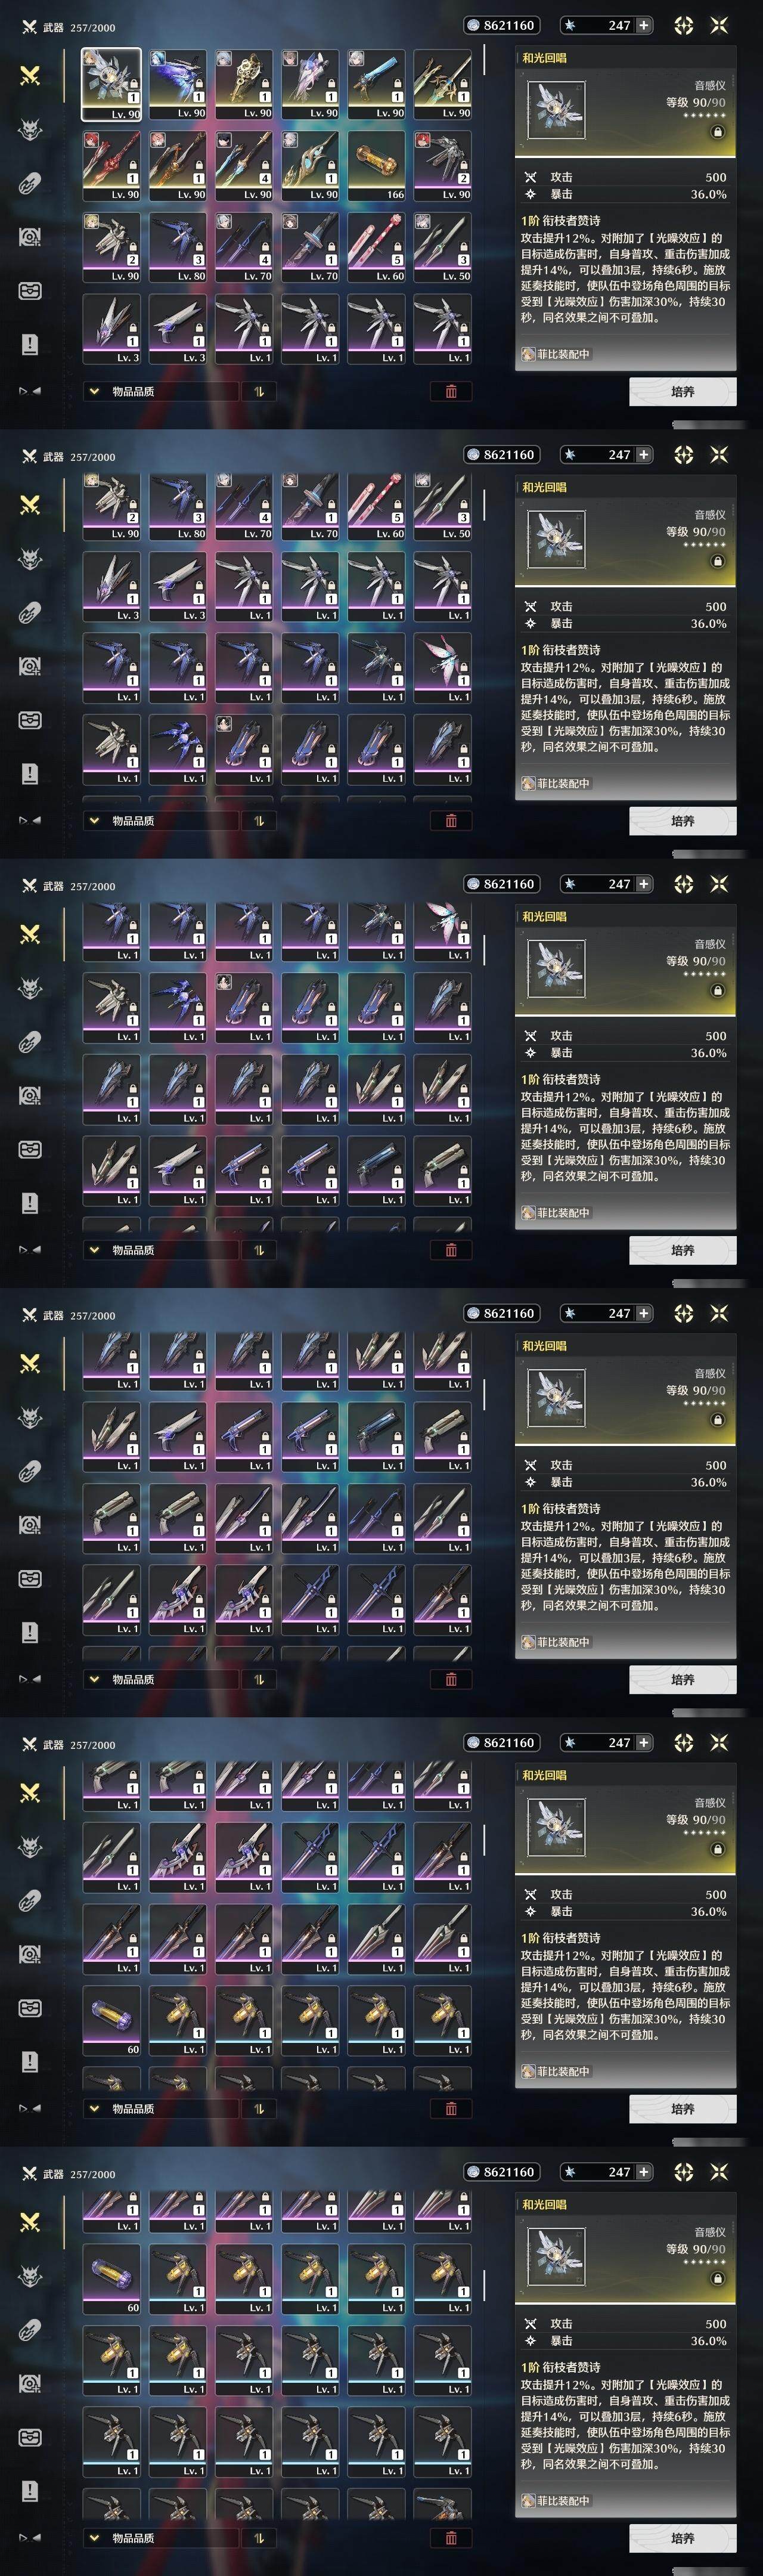Open the crossed-swords weapon category in the topmost sidebar
763x2576 pixels.
tap(30, 75)
